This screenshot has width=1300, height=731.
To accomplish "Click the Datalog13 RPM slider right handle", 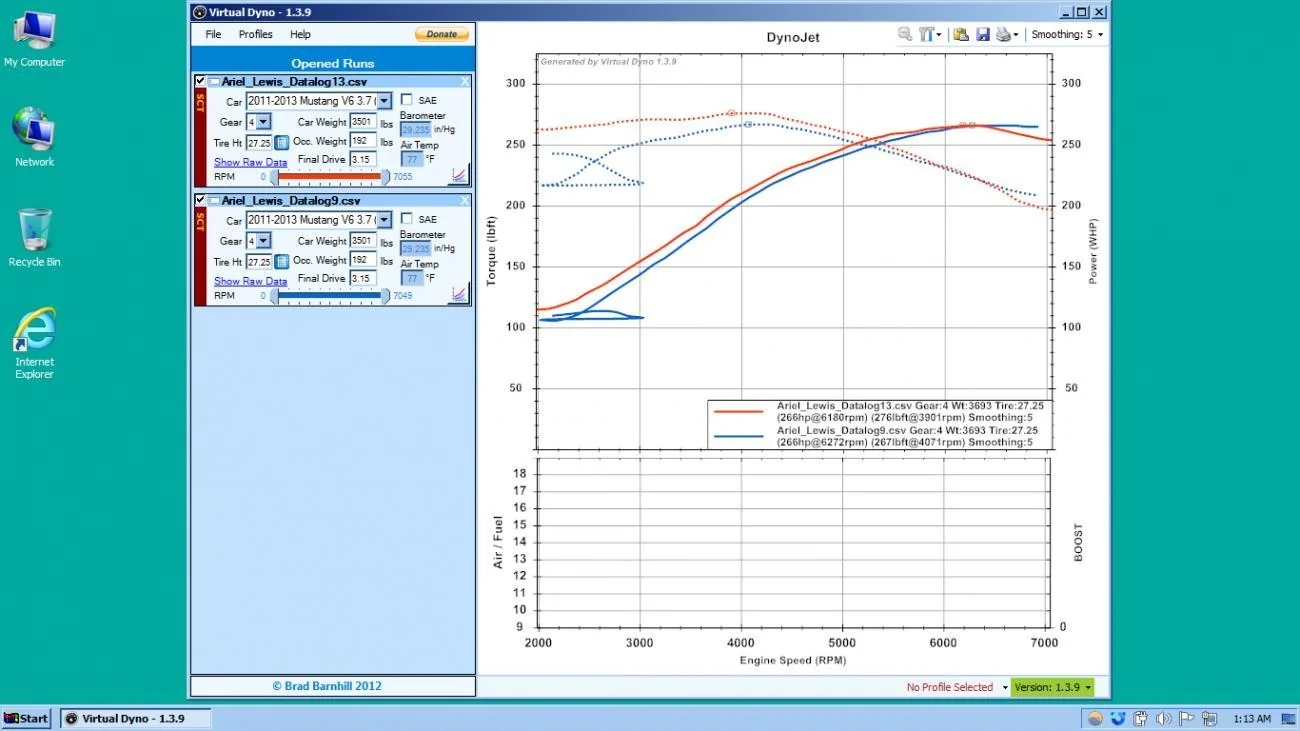I will pyautogui.click(x=386, y=177).
